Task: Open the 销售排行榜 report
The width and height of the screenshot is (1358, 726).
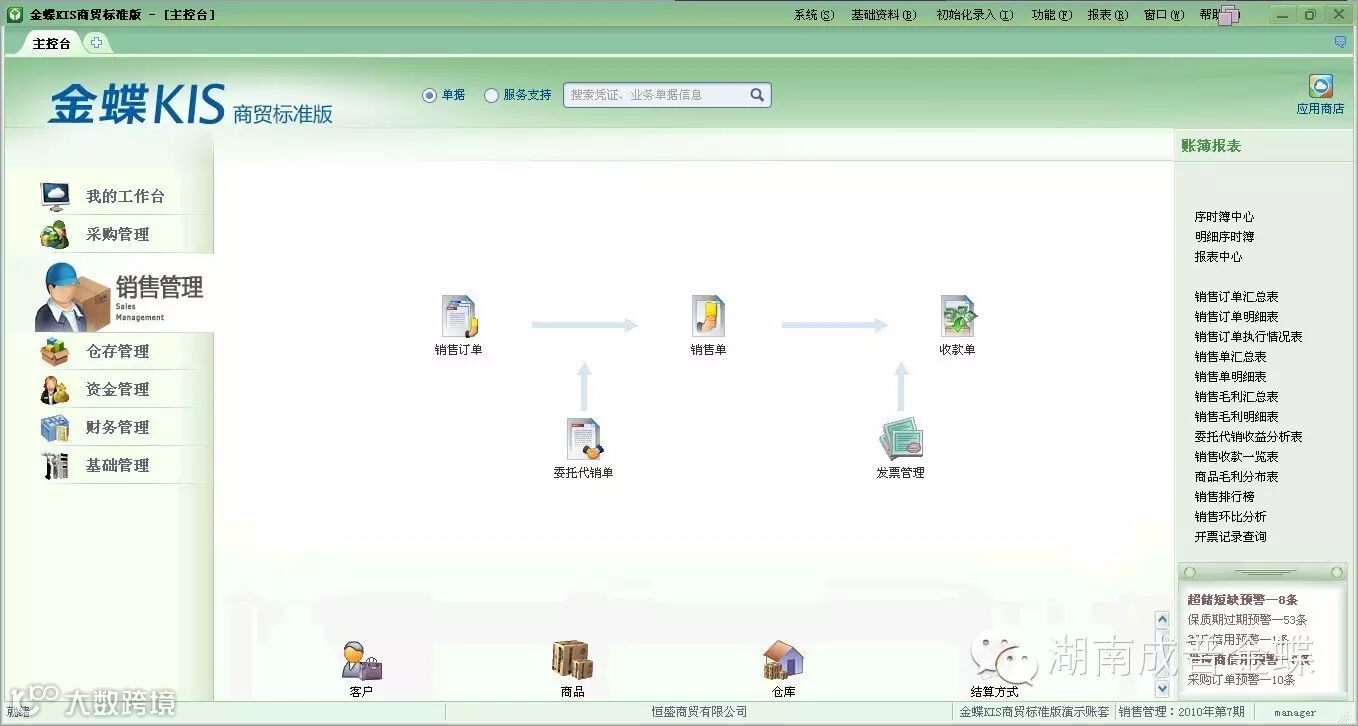Action: click(1224, 497)
